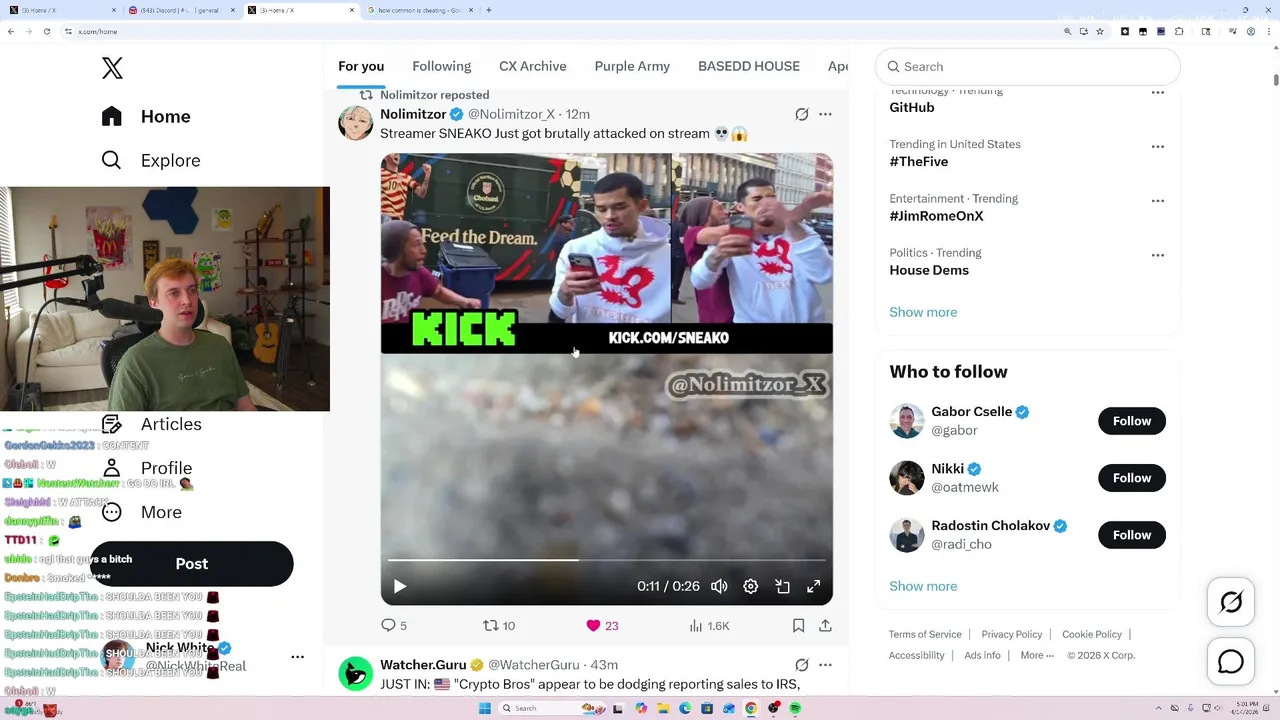
Task: Toggle picture-in-picture on the video
Action: click(x=782, y=586)
